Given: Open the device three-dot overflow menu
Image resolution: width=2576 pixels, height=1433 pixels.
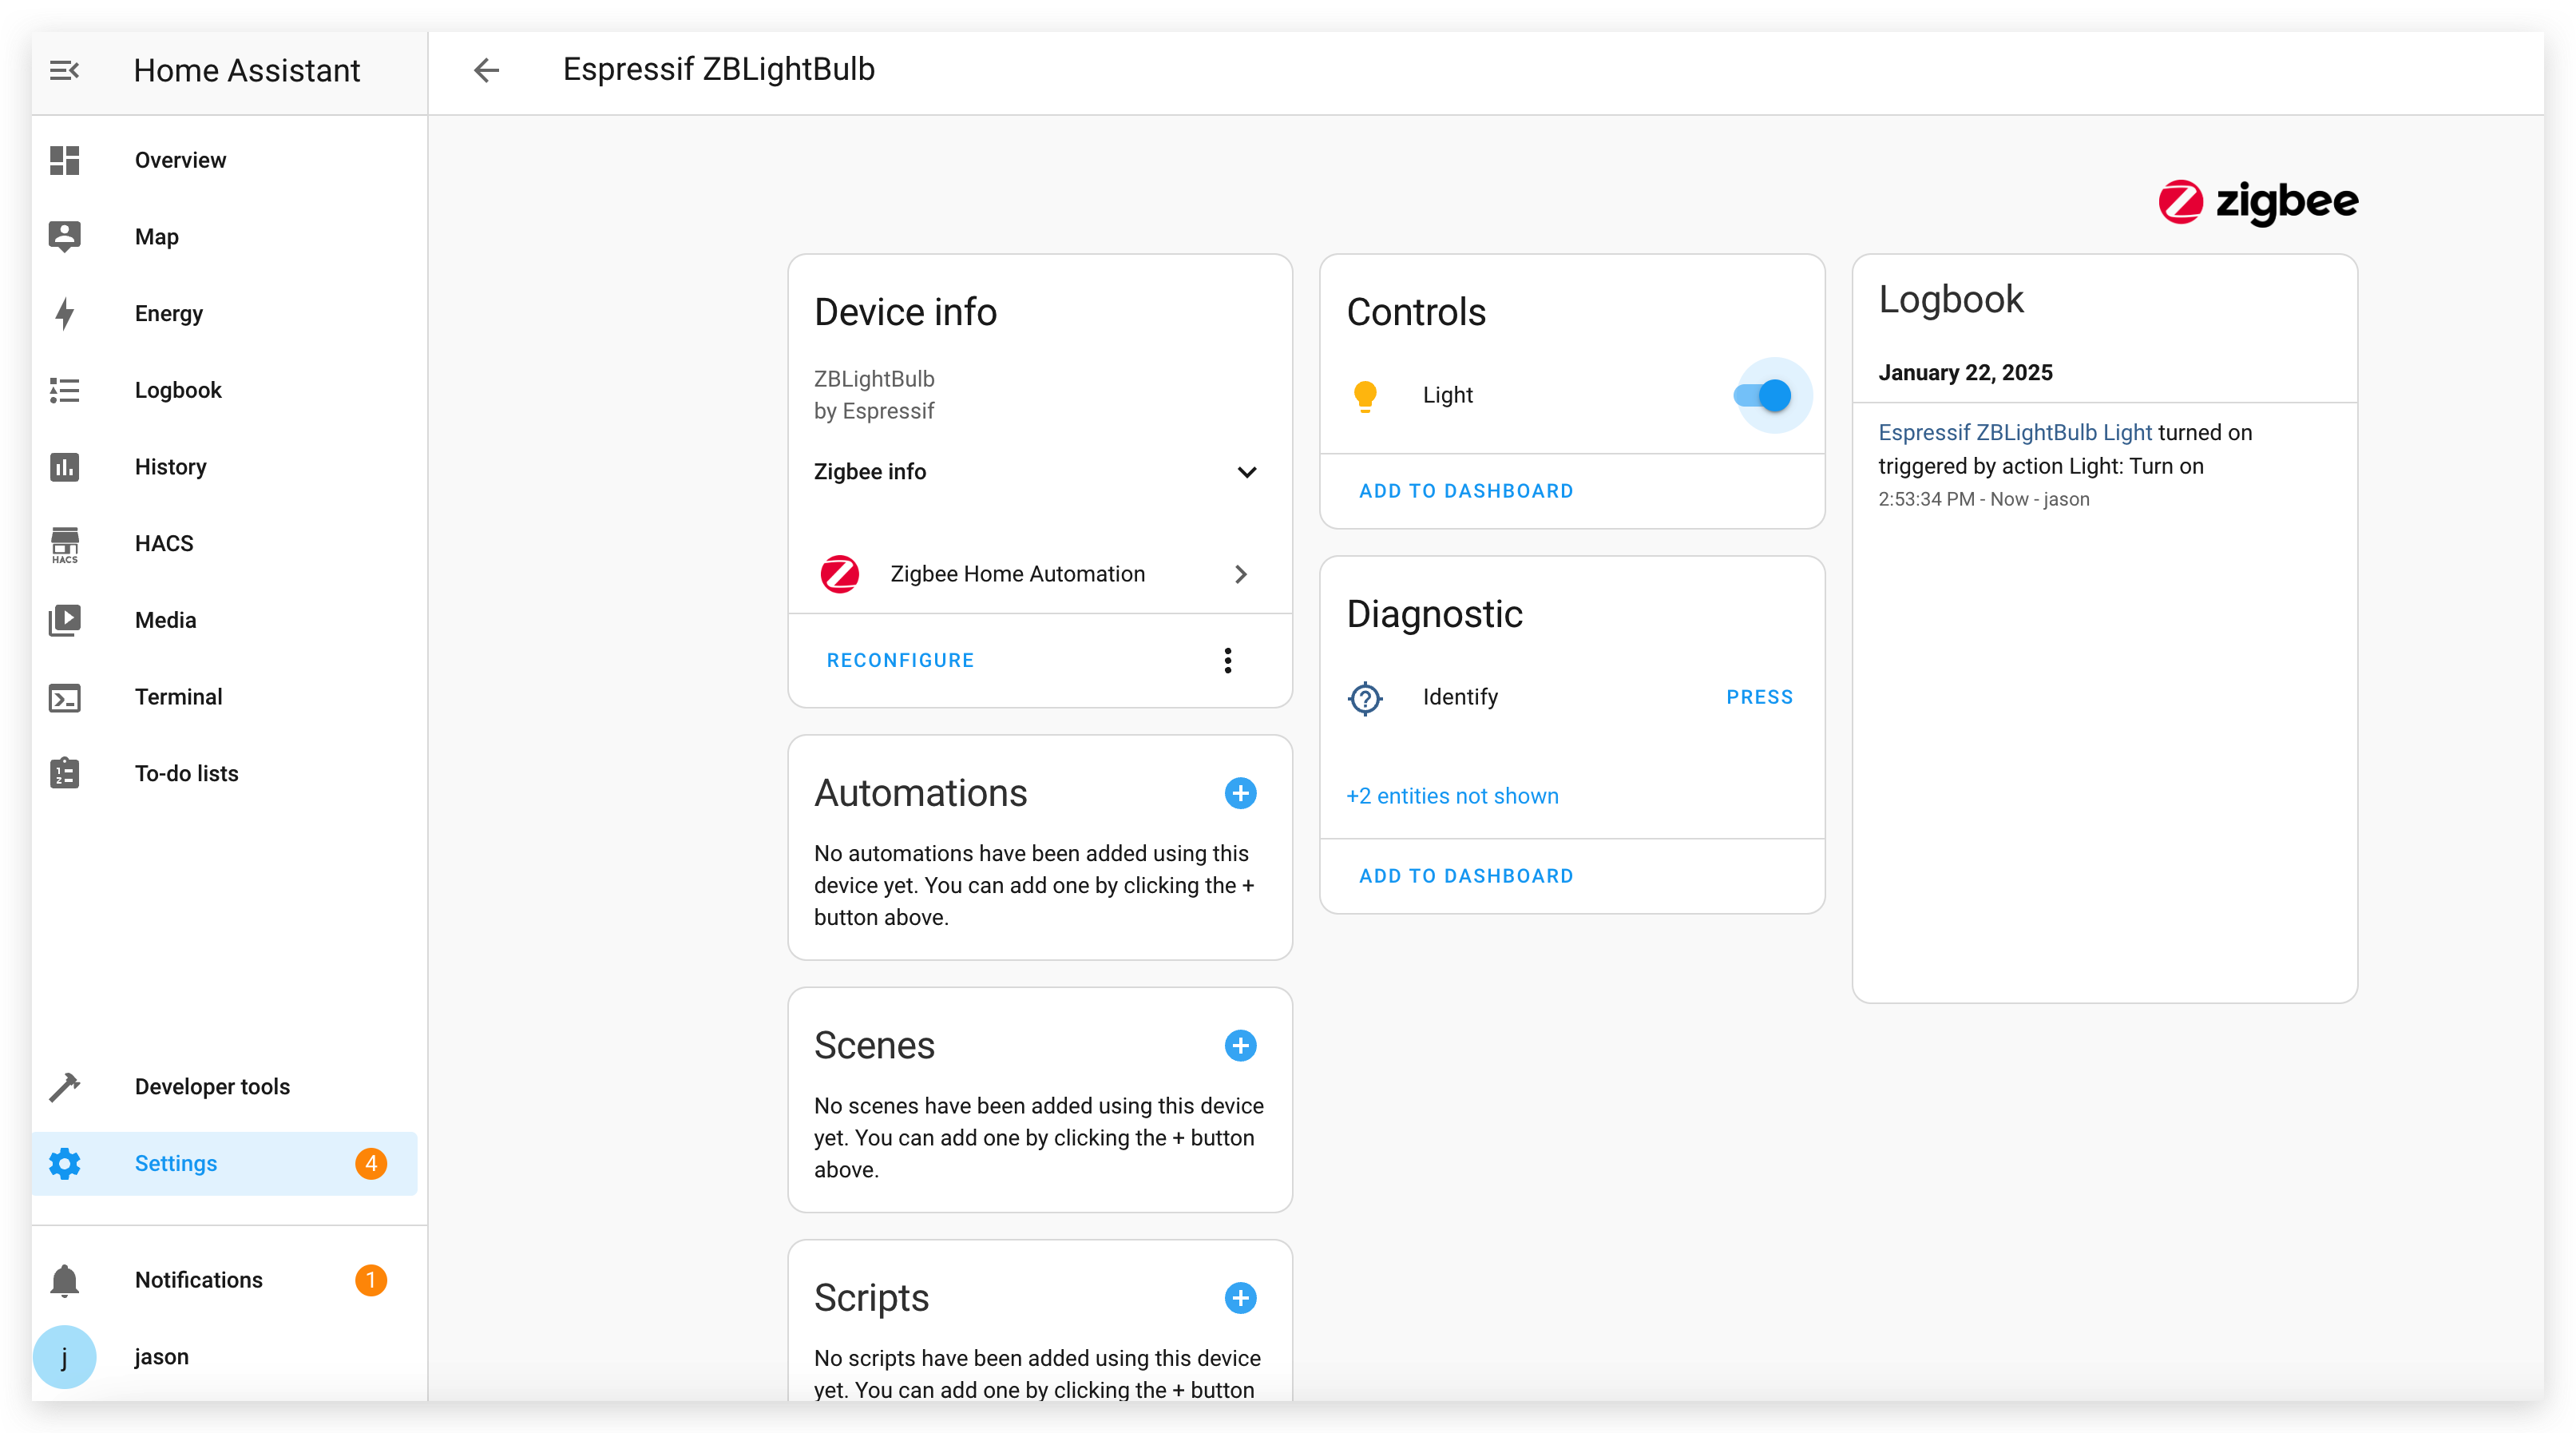Looking at the screenshot, I should pos(1228,660).
